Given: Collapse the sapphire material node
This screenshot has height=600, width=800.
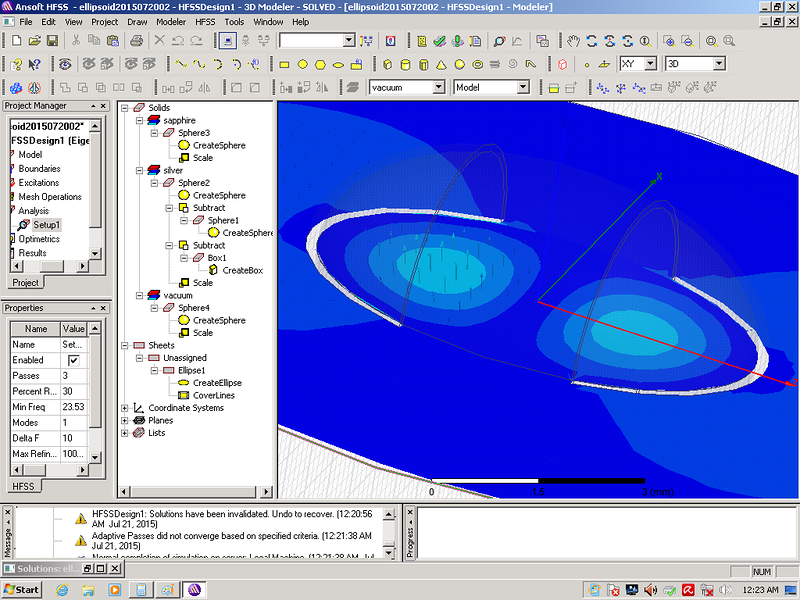Looking at the screenshot, I should pyautogui.click(x=140, y=120).
